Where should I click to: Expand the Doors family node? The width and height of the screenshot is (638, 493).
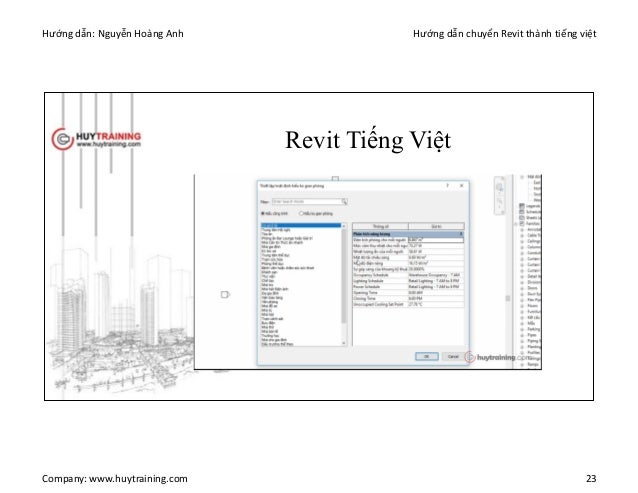tap(522, 288)
